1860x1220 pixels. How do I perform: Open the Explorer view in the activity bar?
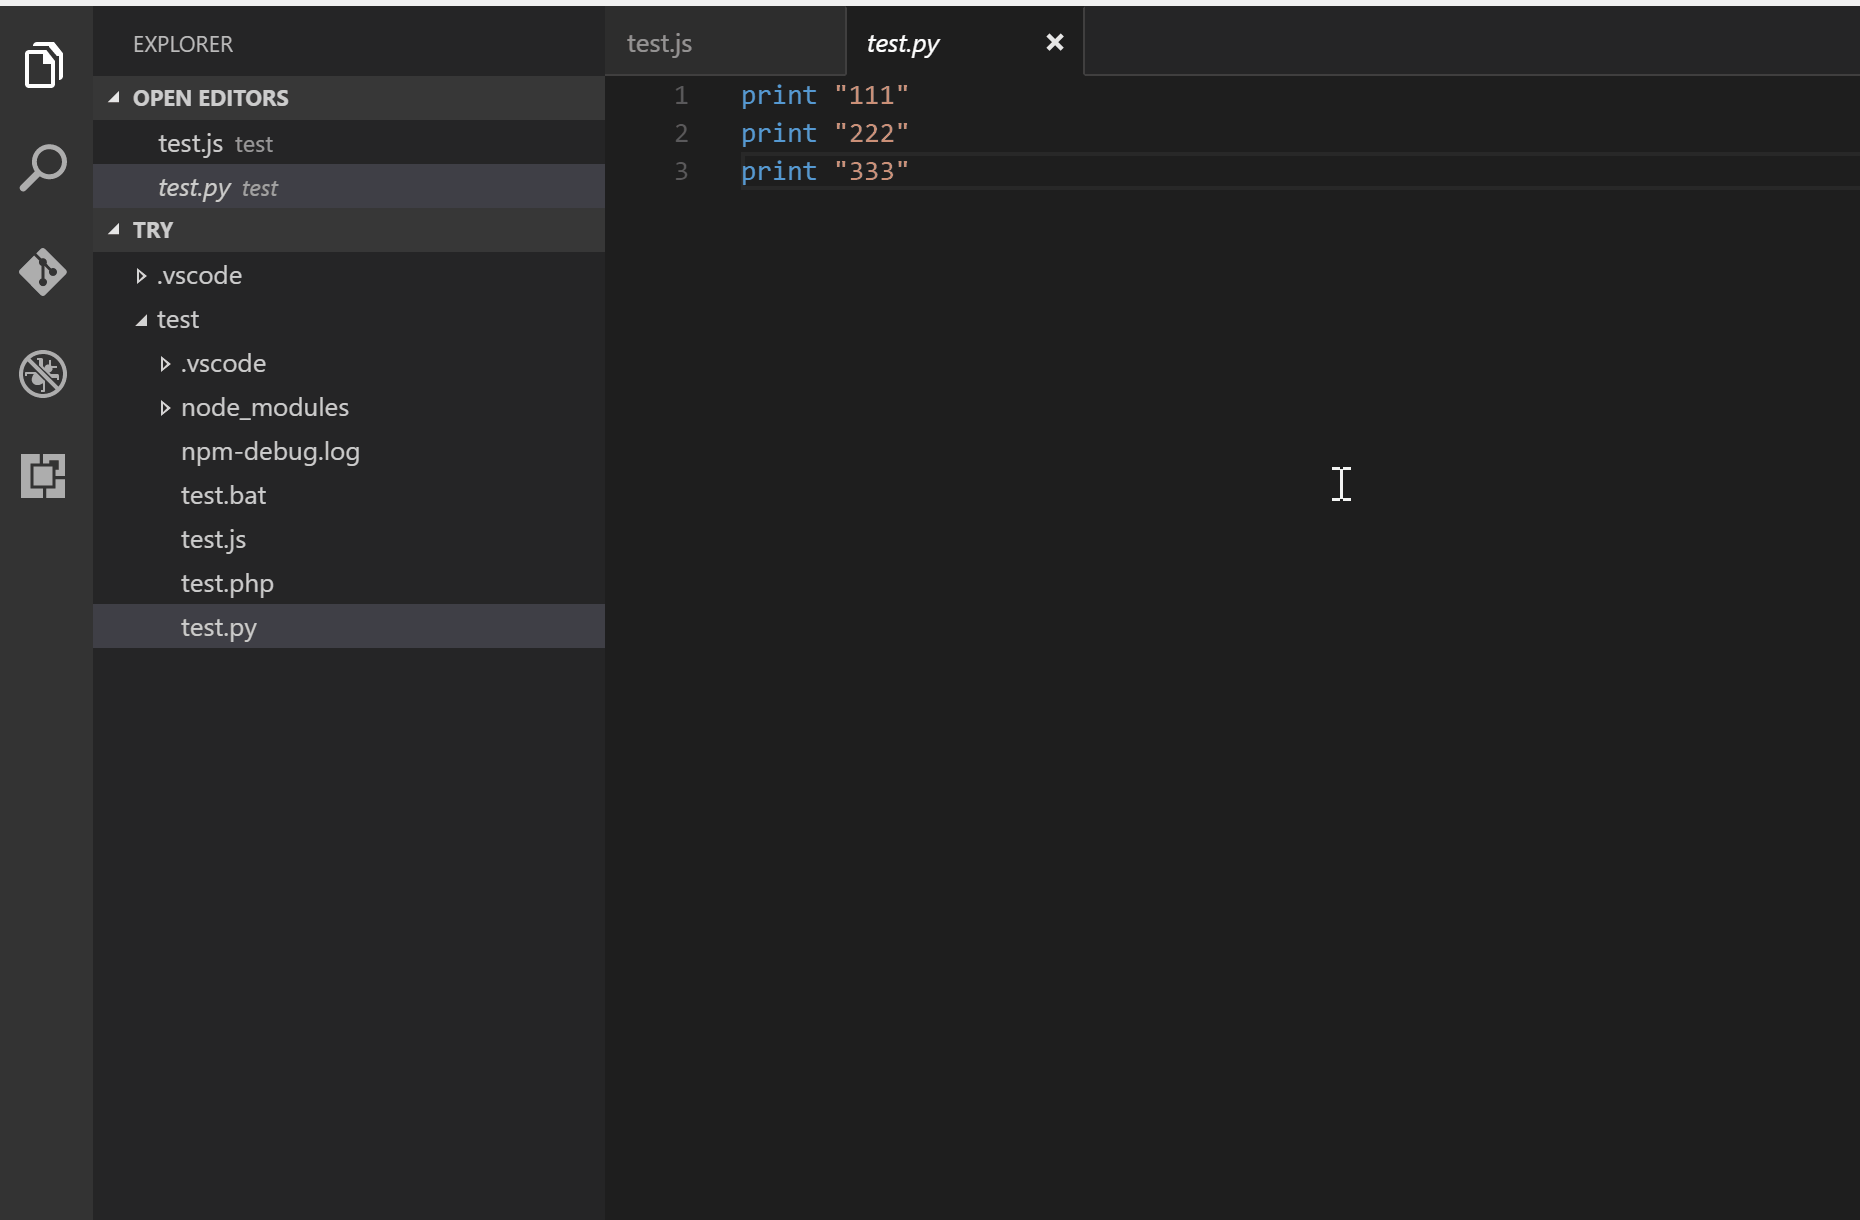(x=43, y=65)
